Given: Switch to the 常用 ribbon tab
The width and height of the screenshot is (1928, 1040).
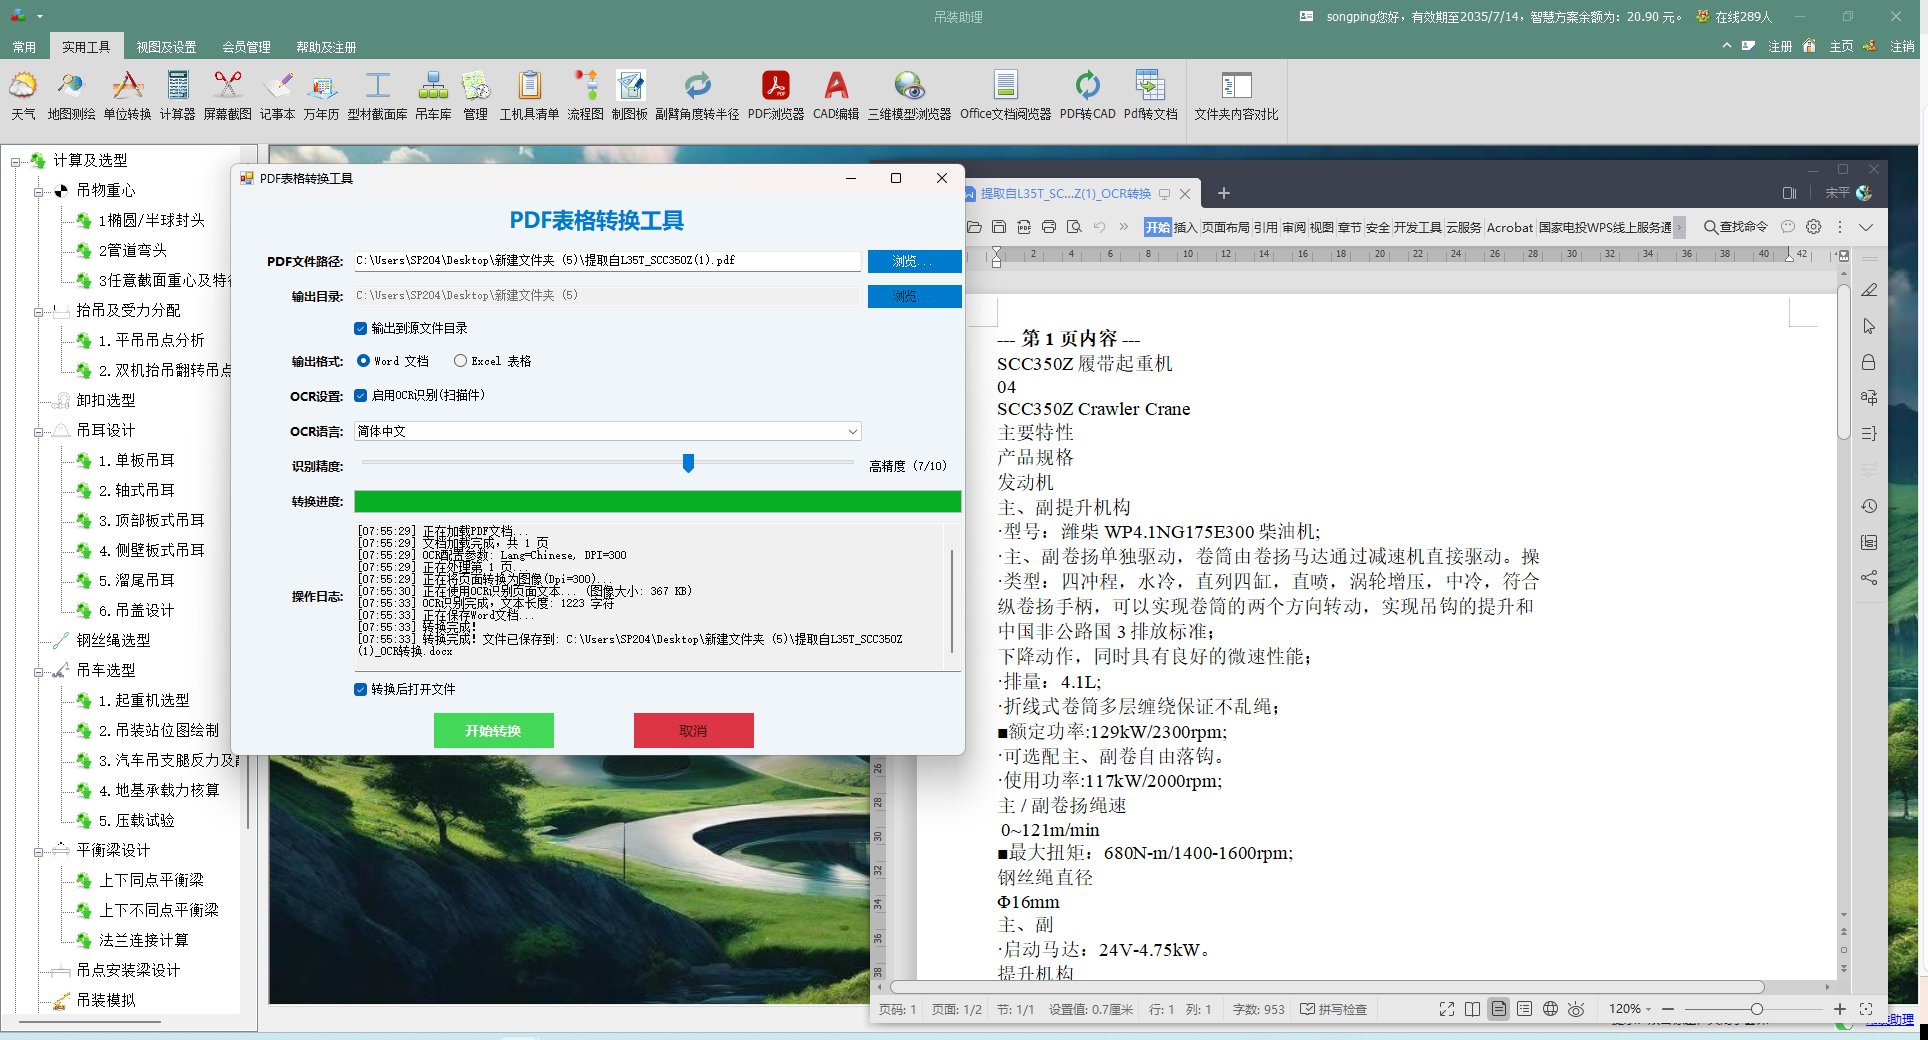Looking at the screenshot, I should coord(24,47).
